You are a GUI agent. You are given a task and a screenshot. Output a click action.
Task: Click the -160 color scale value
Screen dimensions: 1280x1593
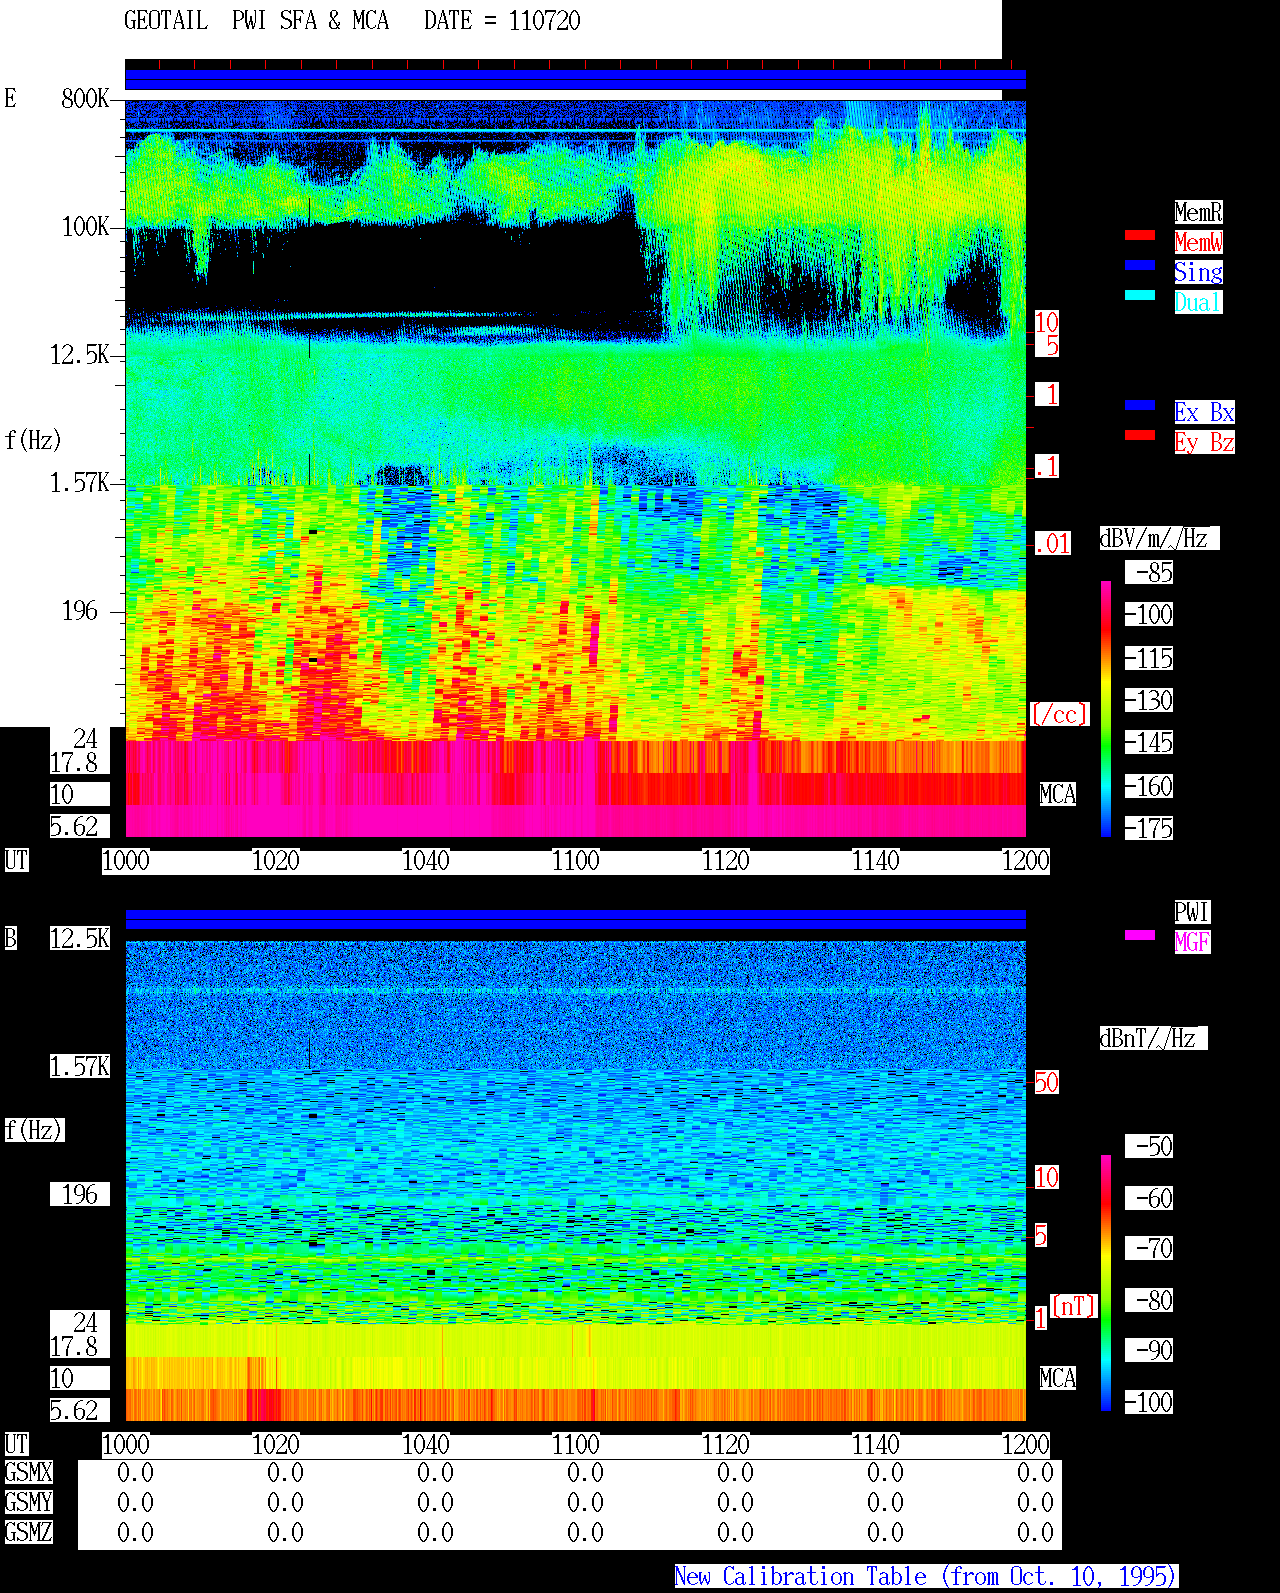pos(1150,787)
